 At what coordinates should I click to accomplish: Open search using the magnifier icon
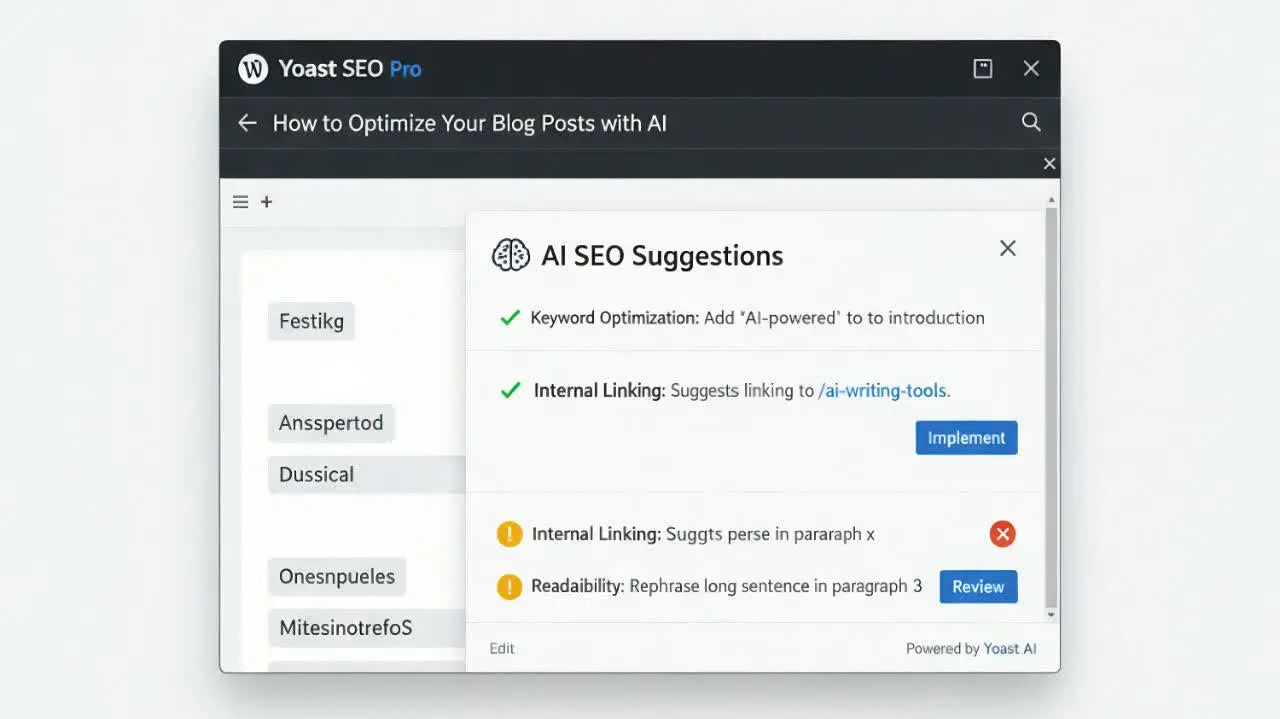coord(1031,121)
